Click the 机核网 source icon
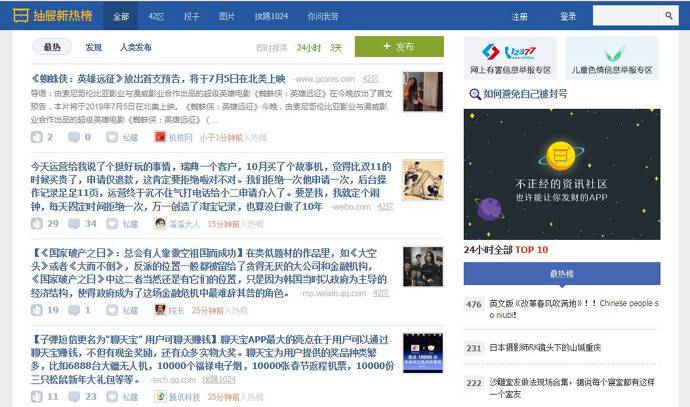This screenshot has height=407, width=690. (160, 137)
